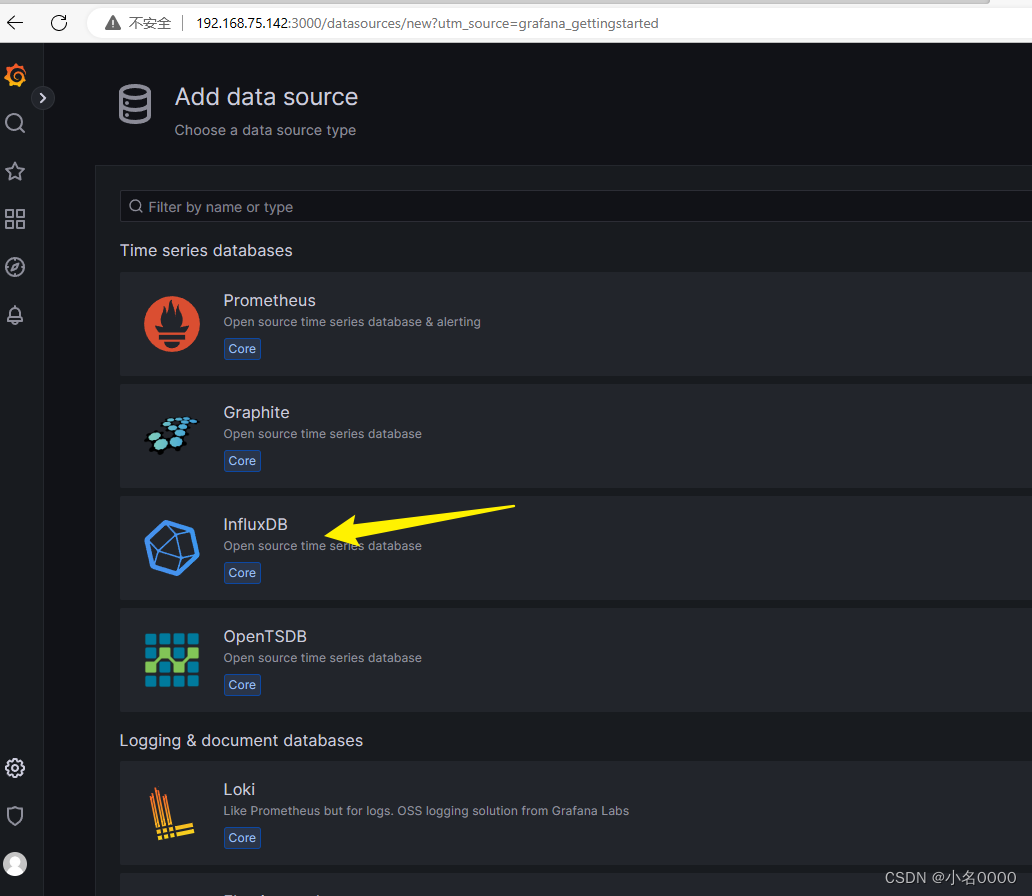Viewport: 1032px width, 896px height.
Task: Open starred dashboards star icon
Action: pos(15,172)
